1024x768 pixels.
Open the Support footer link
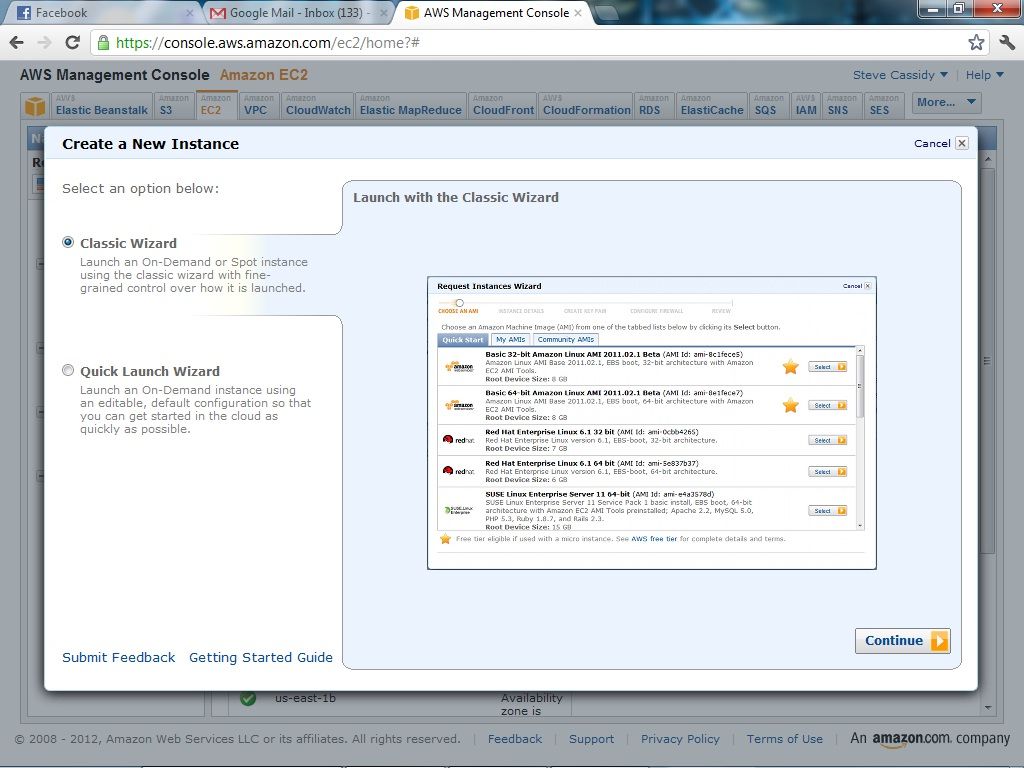coord(591,739)
